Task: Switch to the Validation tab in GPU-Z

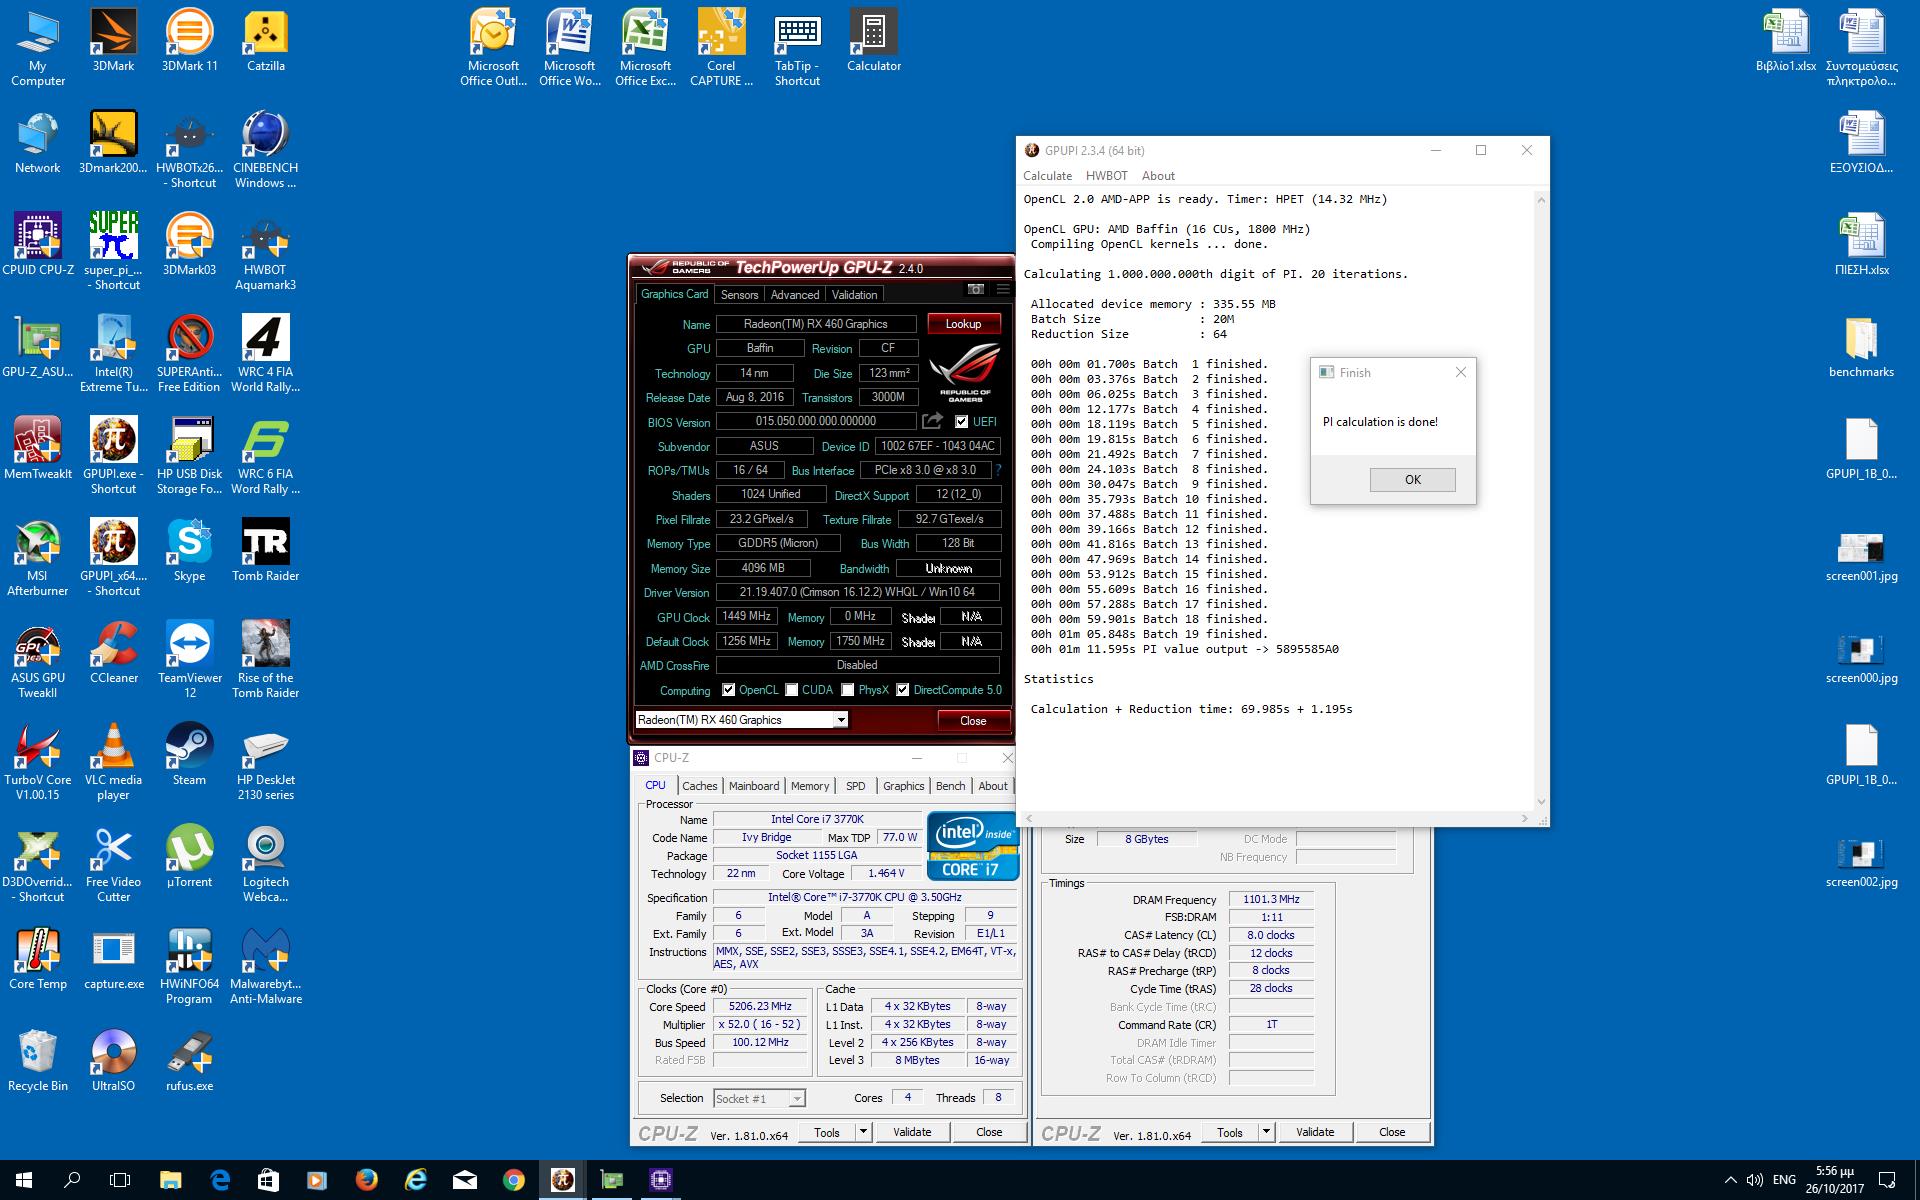Action: (854, 295)
